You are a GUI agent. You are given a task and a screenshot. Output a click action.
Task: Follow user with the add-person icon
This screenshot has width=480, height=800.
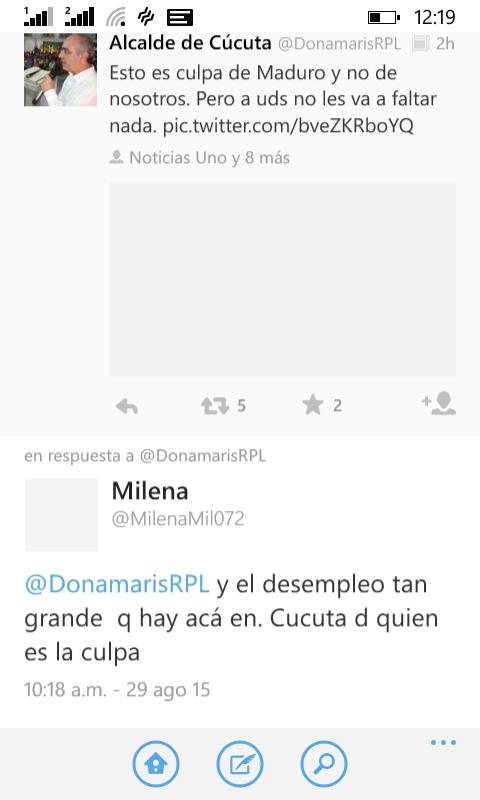pos(439,403)
